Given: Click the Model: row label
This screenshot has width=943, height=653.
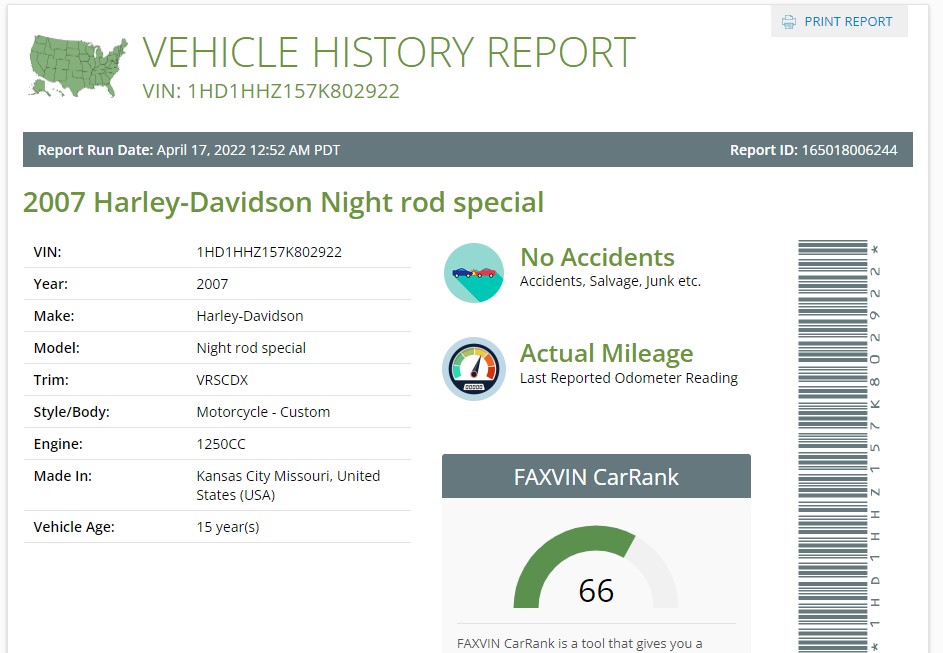Looking at the screenshot, I should coord(57,348).
